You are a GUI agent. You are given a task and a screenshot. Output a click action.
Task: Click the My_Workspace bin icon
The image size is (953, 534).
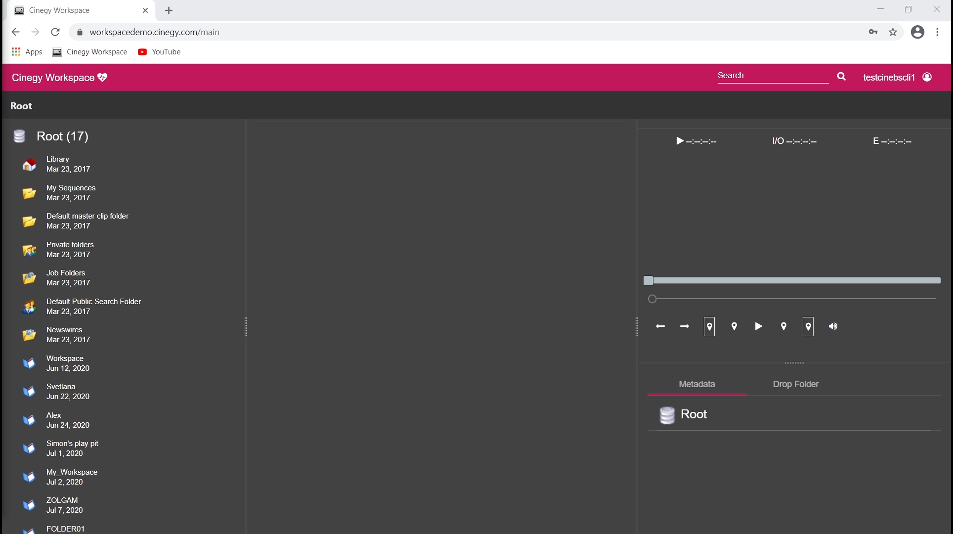(x=29, y=477)
